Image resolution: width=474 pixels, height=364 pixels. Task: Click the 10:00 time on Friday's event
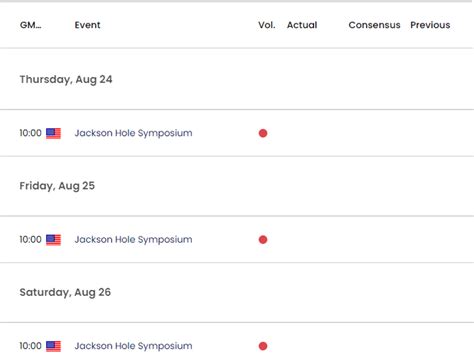coord(30,239)
